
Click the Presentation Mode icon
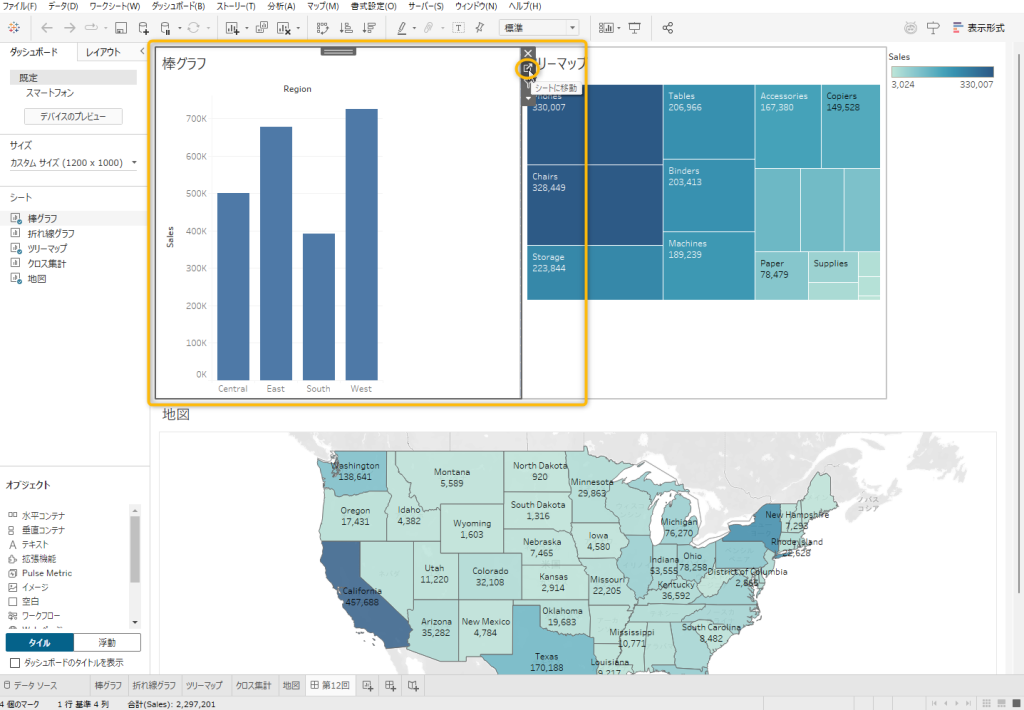[x=634, y=28]
